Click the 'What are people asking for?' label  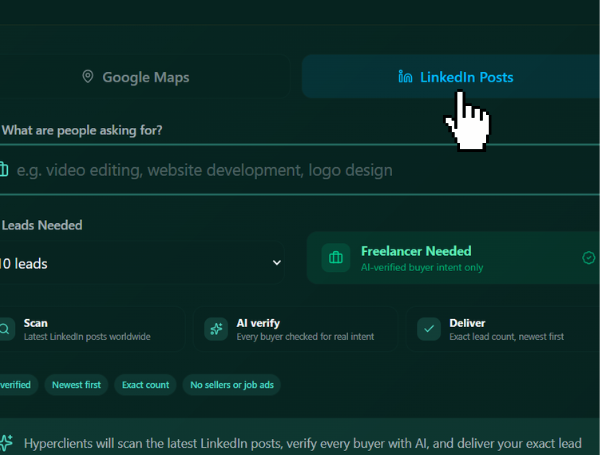click(82, 130)
